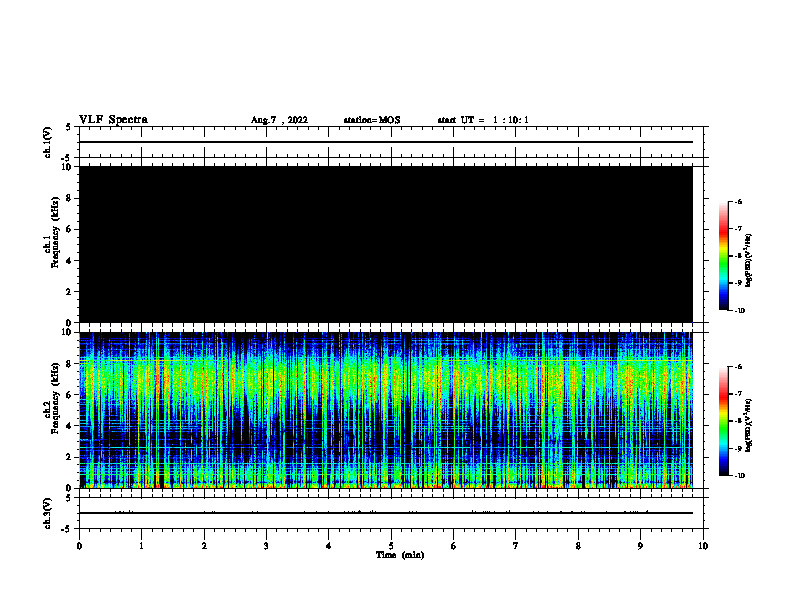Click the "4" tick on the time axis
Image resolution: width=792 pixels, height=612 pixels.
point(329,546)
